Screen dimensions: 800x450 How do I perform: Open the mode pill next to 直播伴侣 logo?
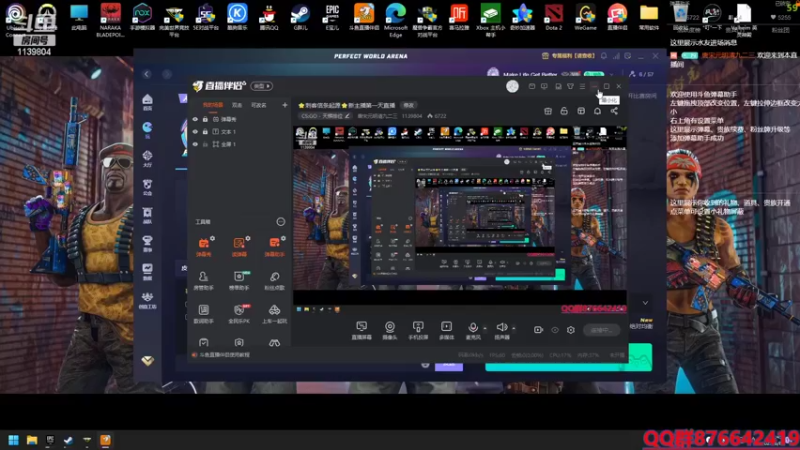[261, 86]
